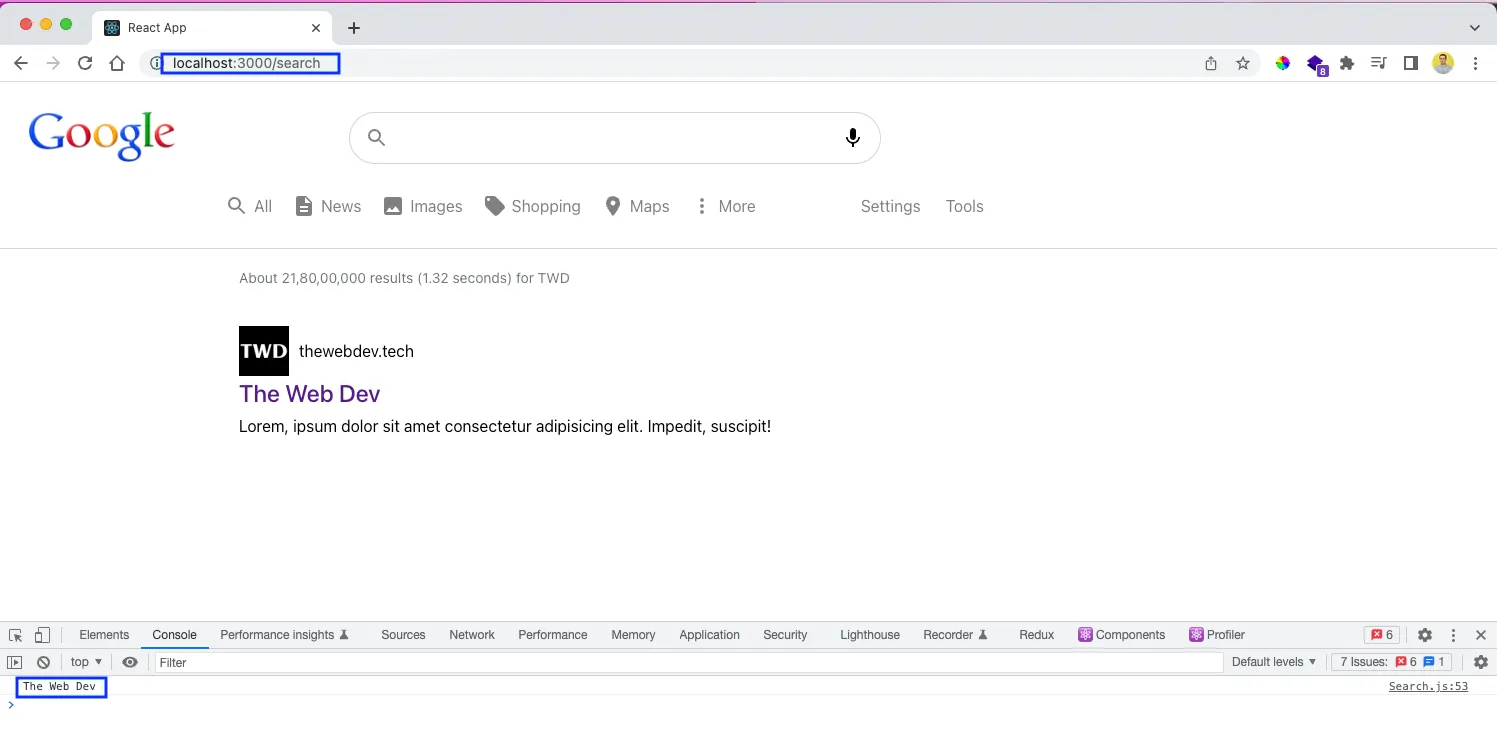Viewport: 1497px width, 753px height.
Task: Open the React Components tab
Action: pyautogui.click(x=1121, y=635)
